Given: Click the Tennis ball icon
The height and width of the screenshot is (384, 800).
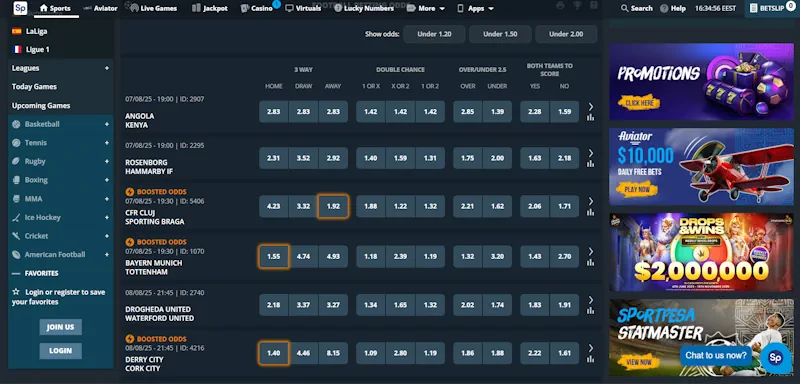Looking at the screenshot, I should pos(16,143).
